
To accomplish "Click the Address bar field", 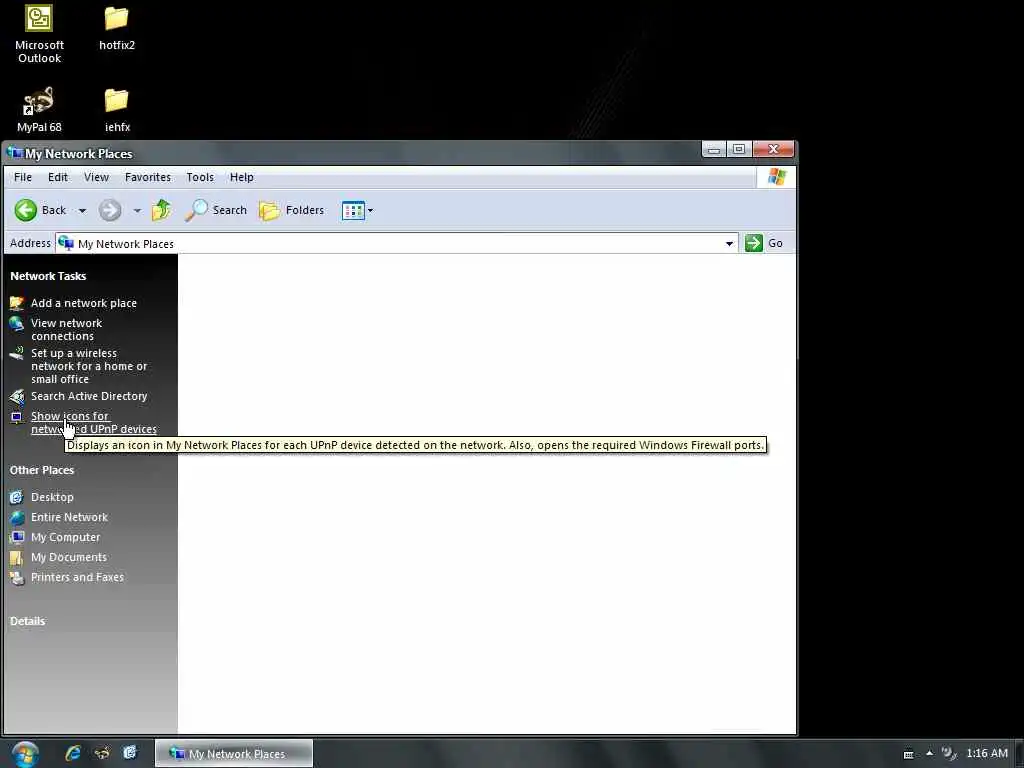I will tap(397, 244).
